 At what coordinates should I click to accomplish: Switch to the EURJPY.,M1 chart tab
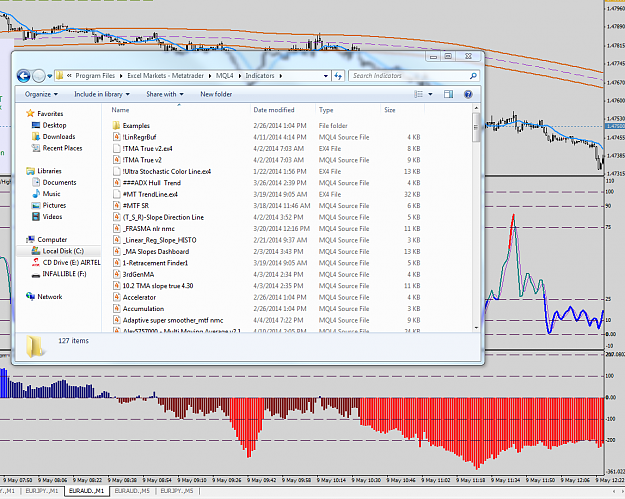[x=41, y=491]
